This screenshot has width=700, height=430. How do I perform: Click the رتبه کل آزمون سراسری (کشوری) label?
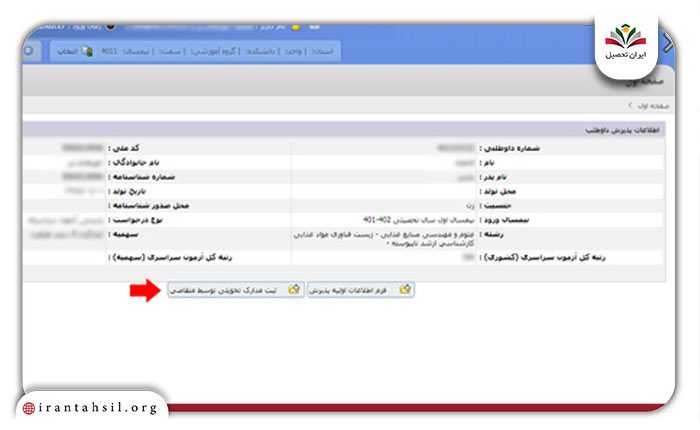(x=542, y=258)
